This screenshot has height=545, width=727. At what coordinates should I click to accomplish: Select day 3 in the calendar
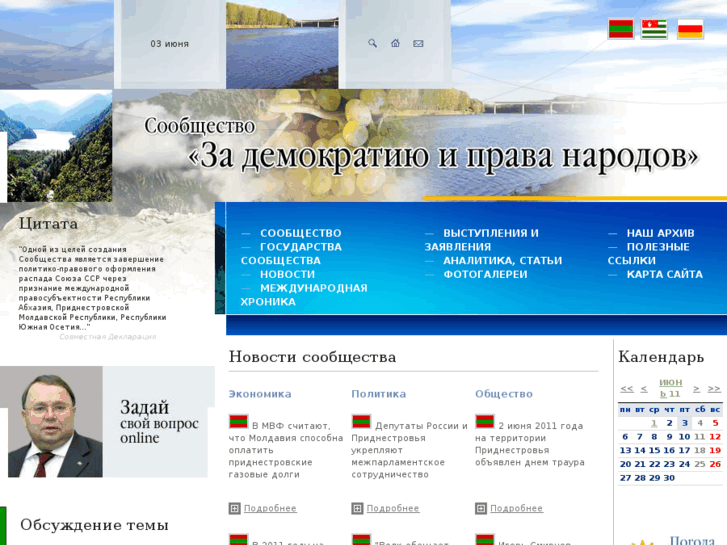[x=685, y=423]
